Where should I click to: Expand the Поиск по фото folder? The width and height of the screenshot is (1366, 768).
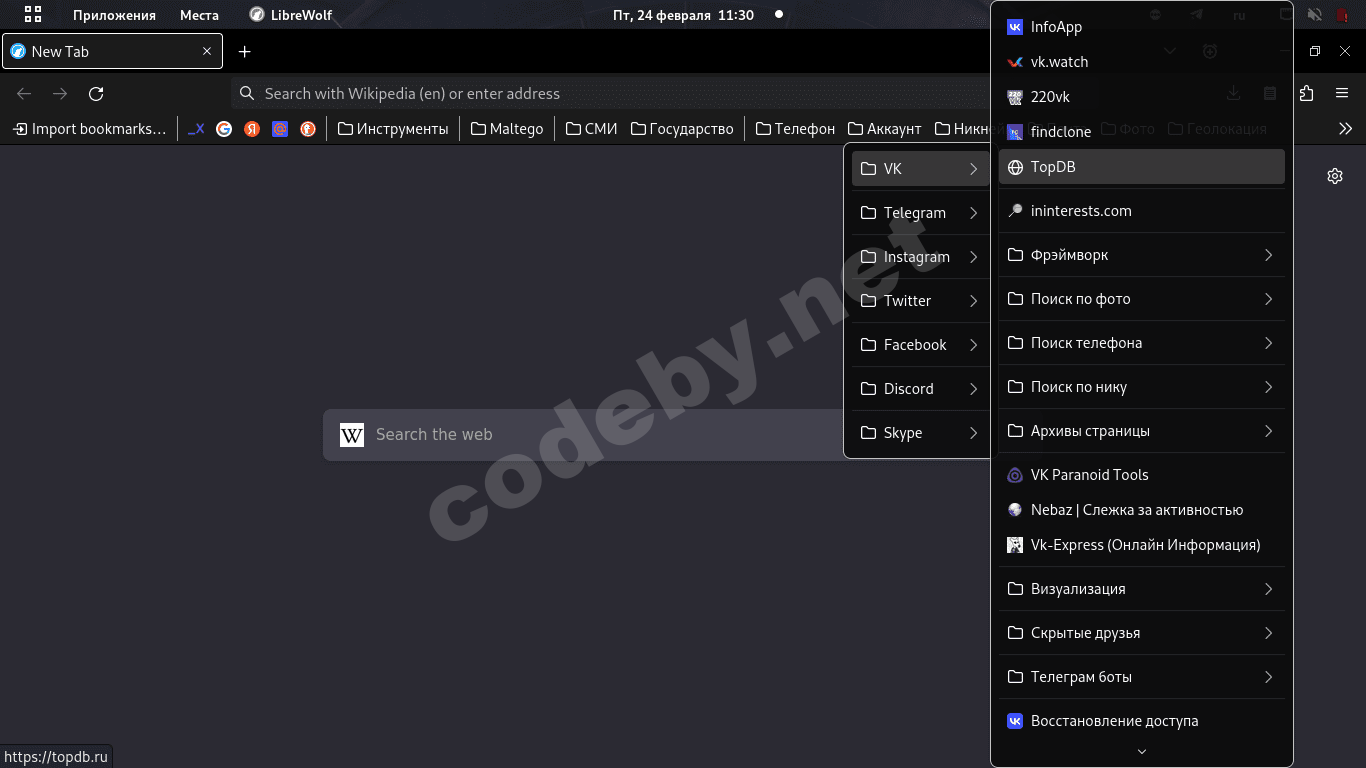click(x=1141, y=299)
